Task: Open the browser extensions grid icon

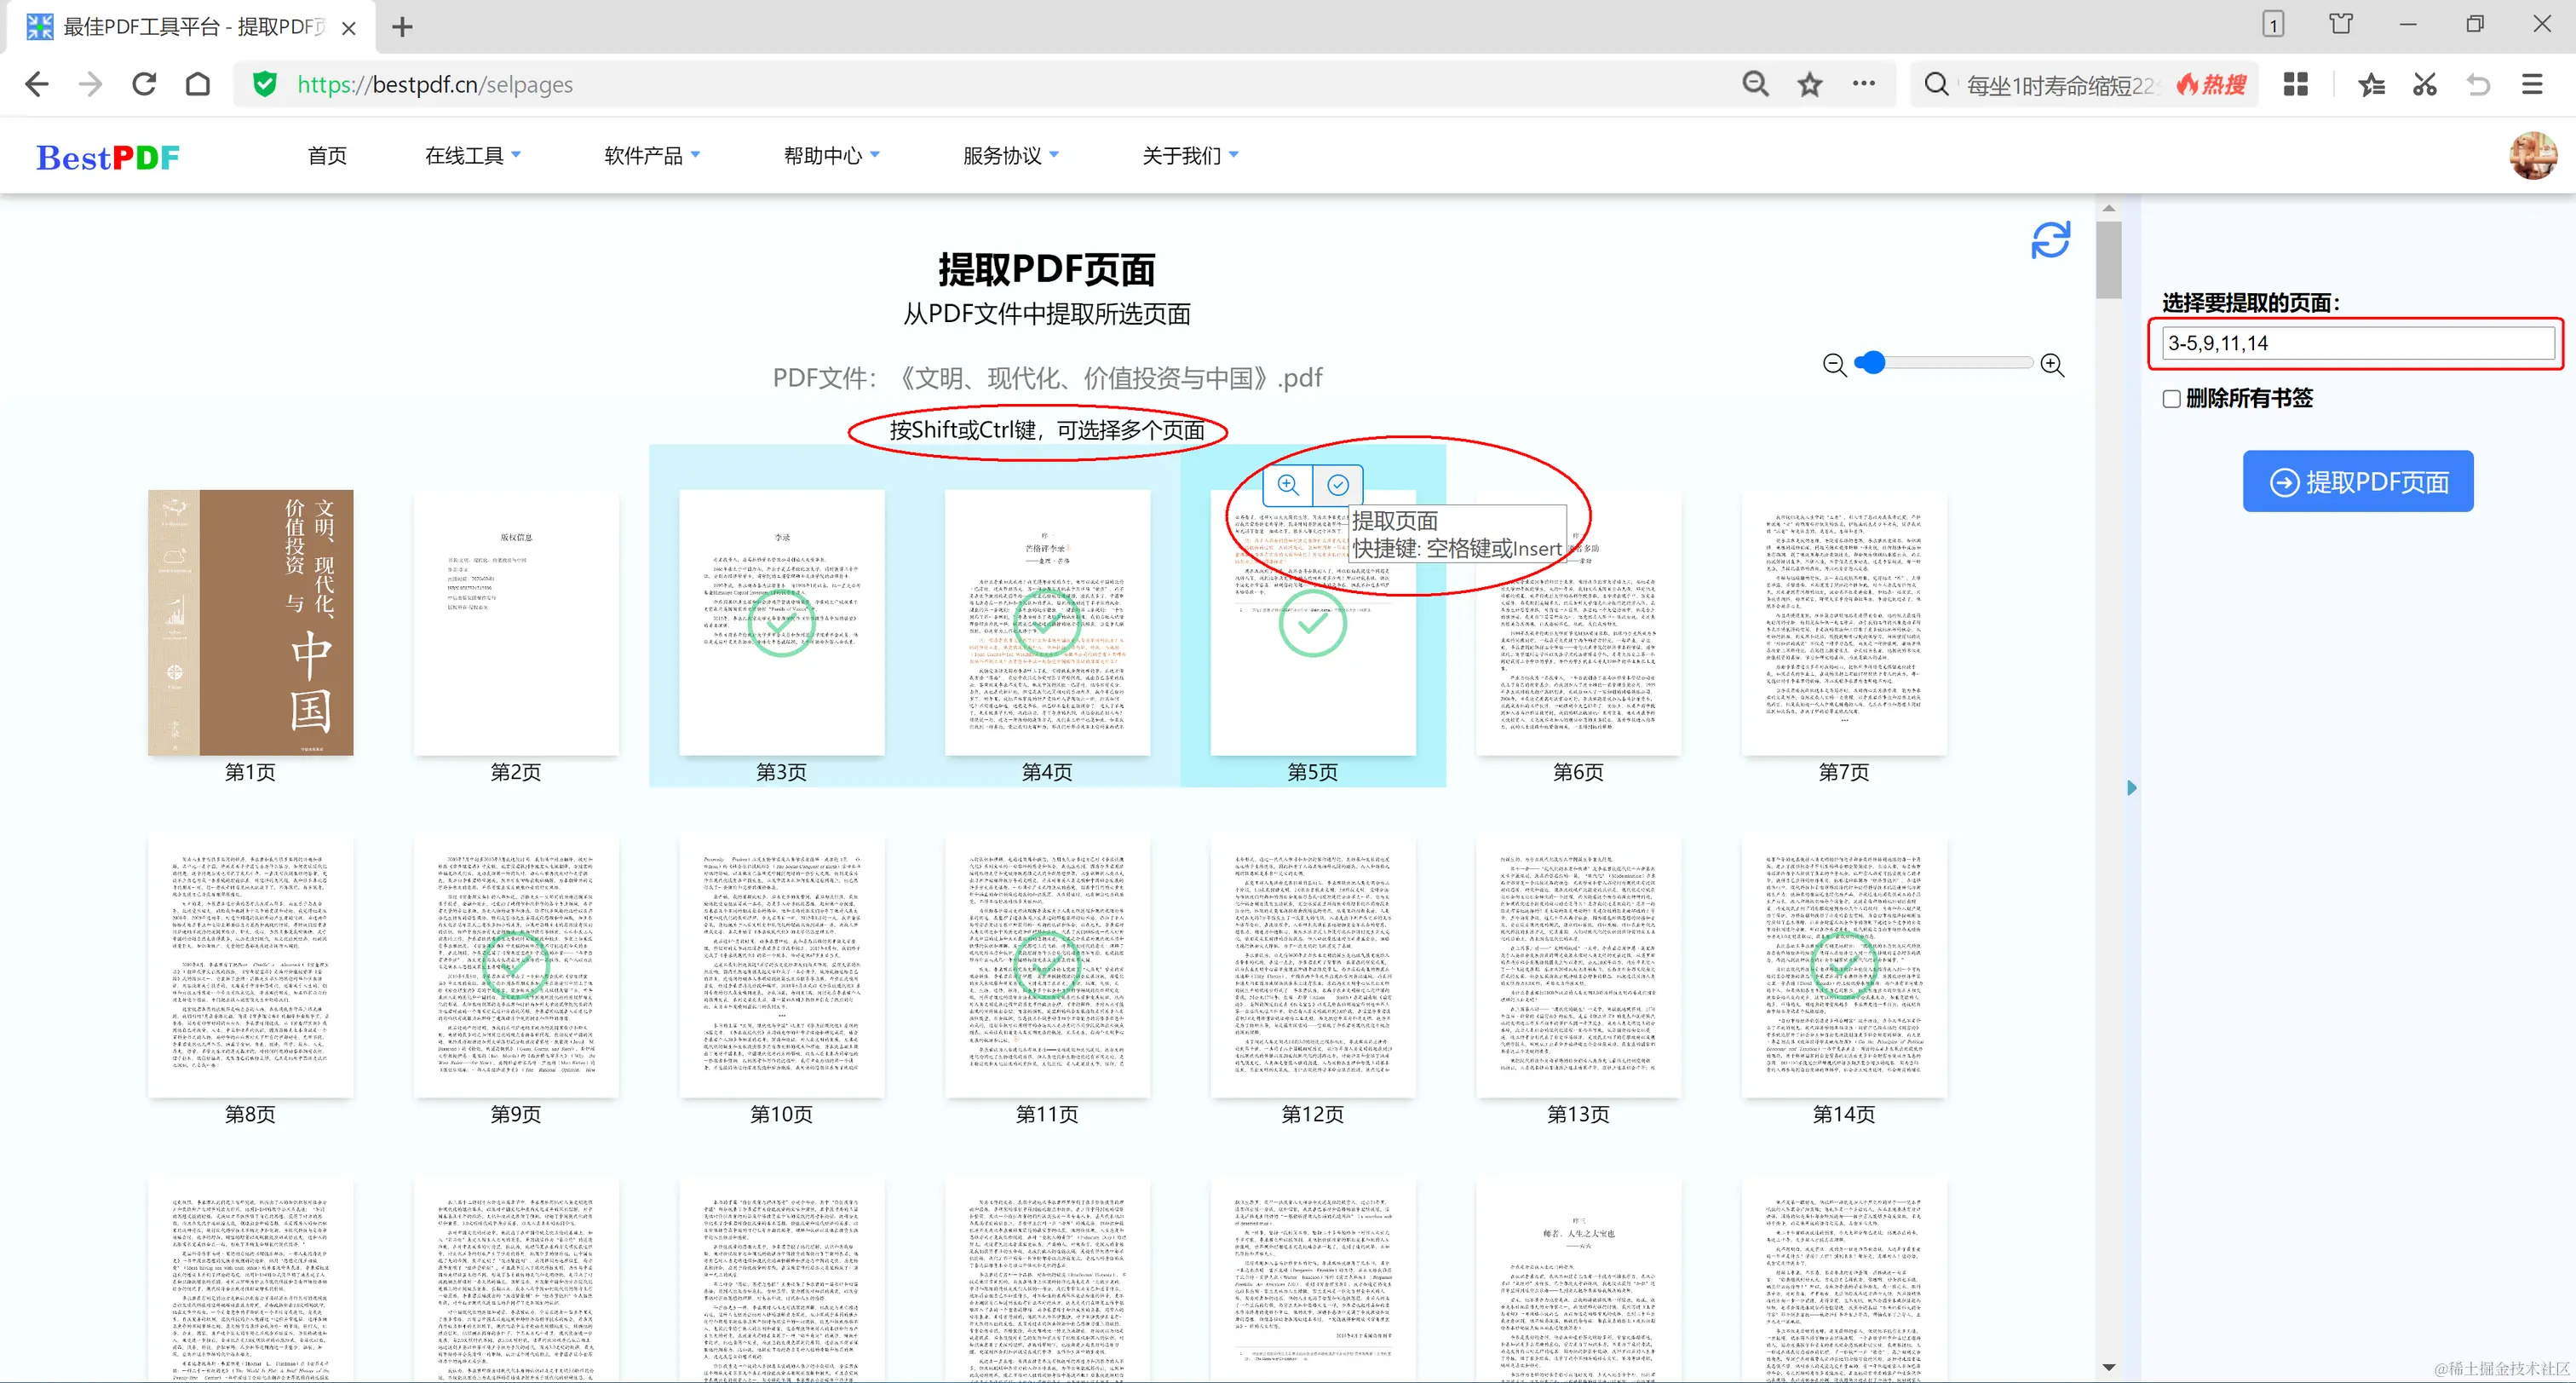Action: click(x=2295, y=85)
